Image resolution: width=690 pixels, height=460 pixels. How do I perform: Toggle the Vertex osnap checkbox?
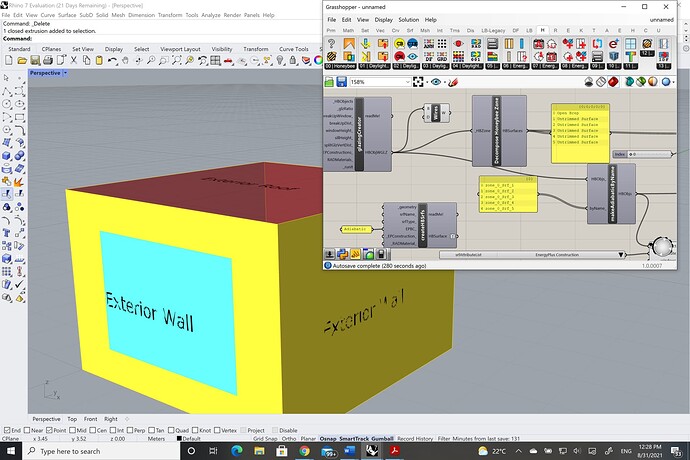(x=217, y=430)
